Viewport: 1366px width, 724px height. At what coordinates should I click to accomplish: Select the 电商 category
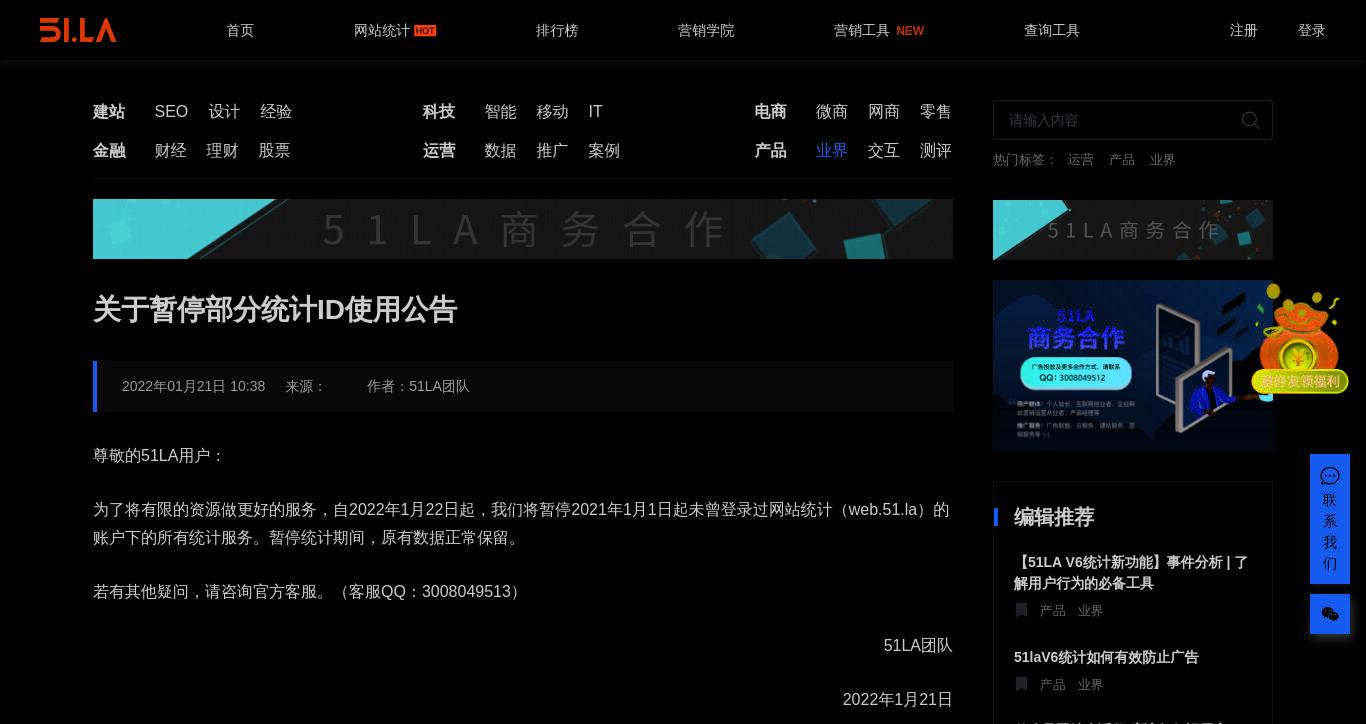coord(770,112)
